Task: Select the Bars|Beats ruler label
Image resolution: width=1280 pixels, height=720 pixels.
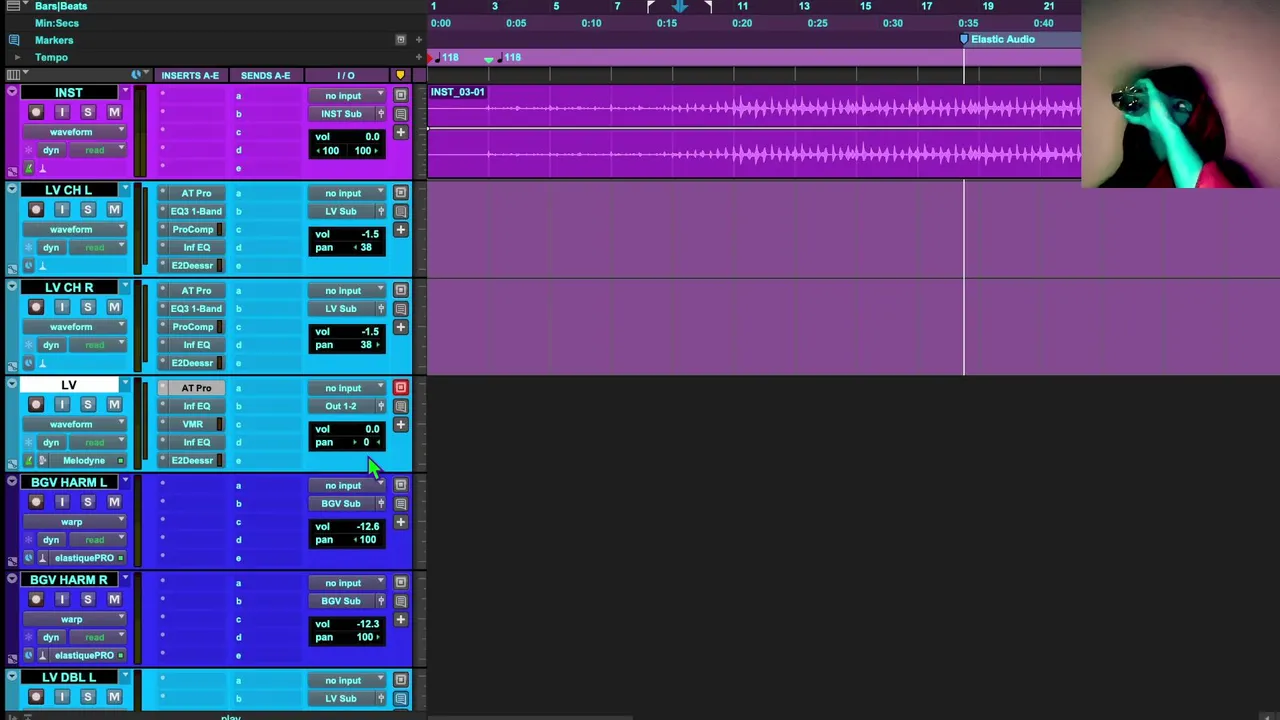Action: coord(61,6)
